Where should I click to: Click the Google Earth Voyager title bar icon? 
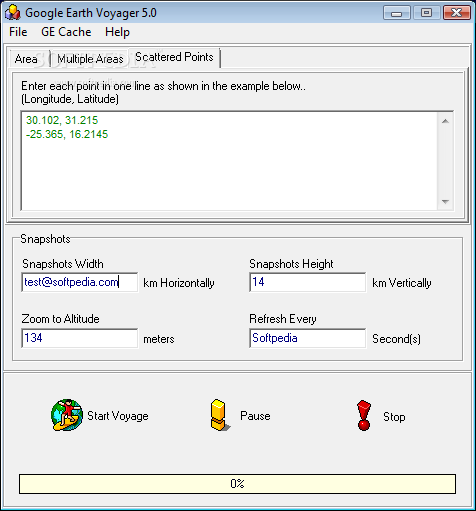point(13,13)
